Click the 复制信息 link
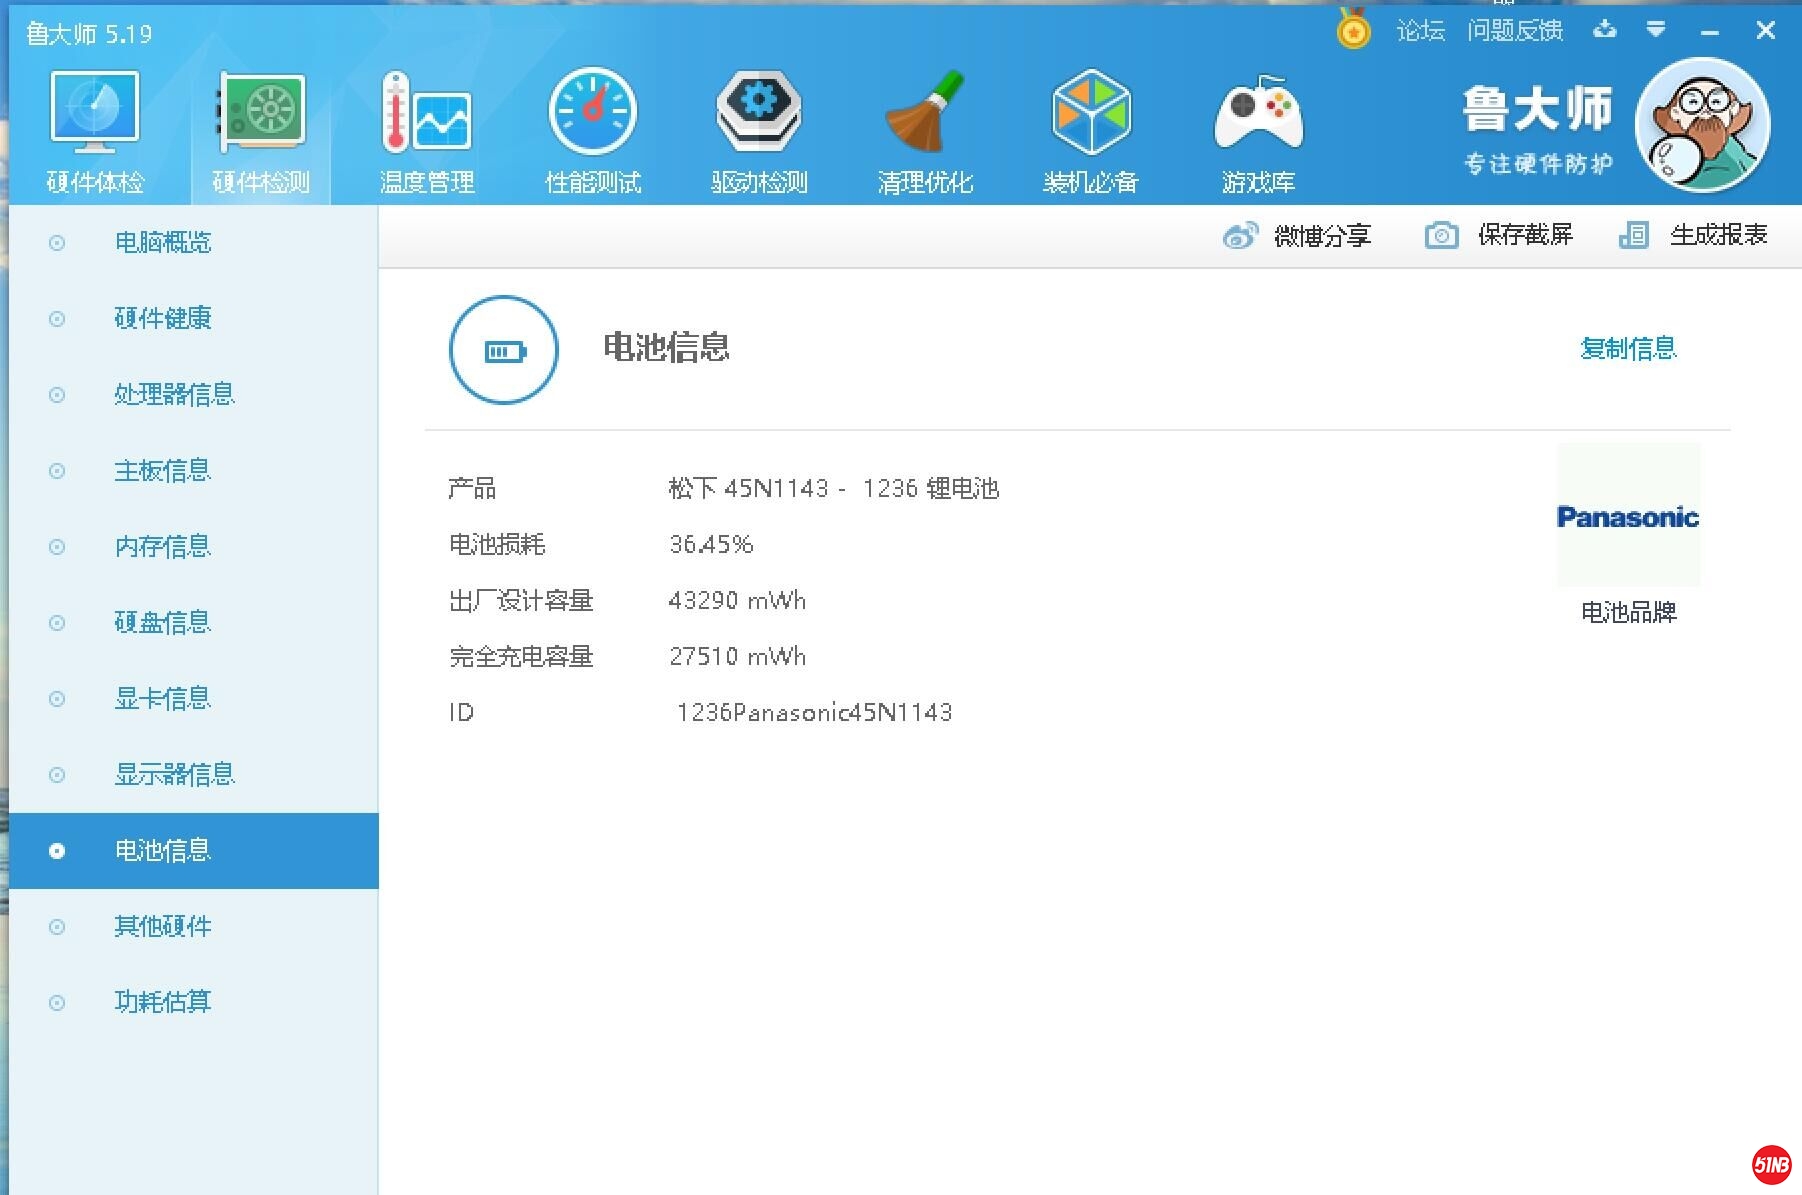Viewport: 1802px width, 1195px height. (x=1628, y=348)
